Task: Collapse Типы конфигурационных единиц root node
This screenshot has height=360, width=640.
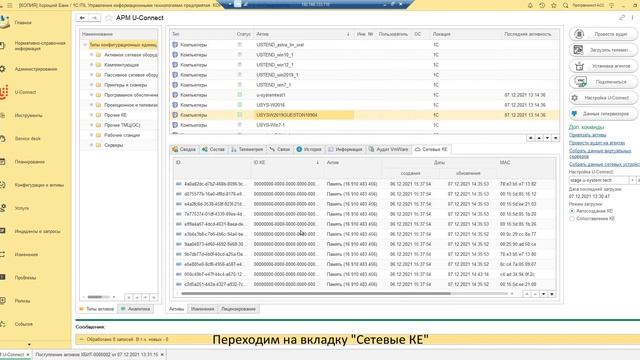Action: [85, 44]
